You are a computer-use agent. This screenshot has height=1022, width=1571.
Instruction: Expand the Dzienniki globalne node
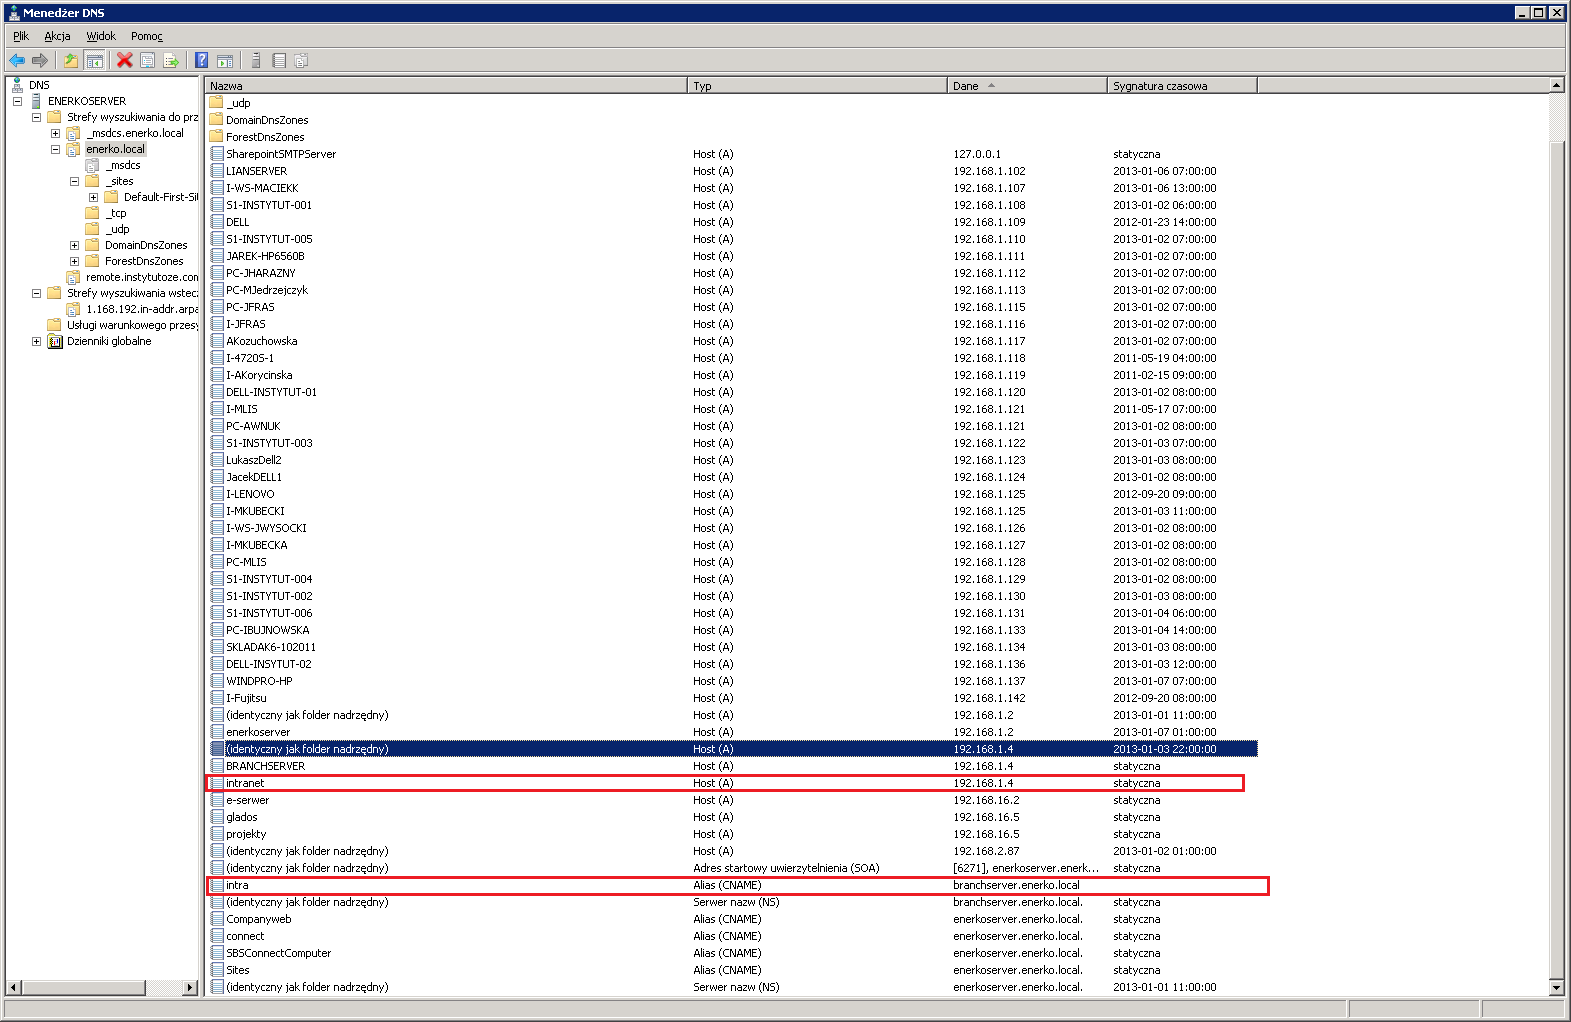[36, 341]
